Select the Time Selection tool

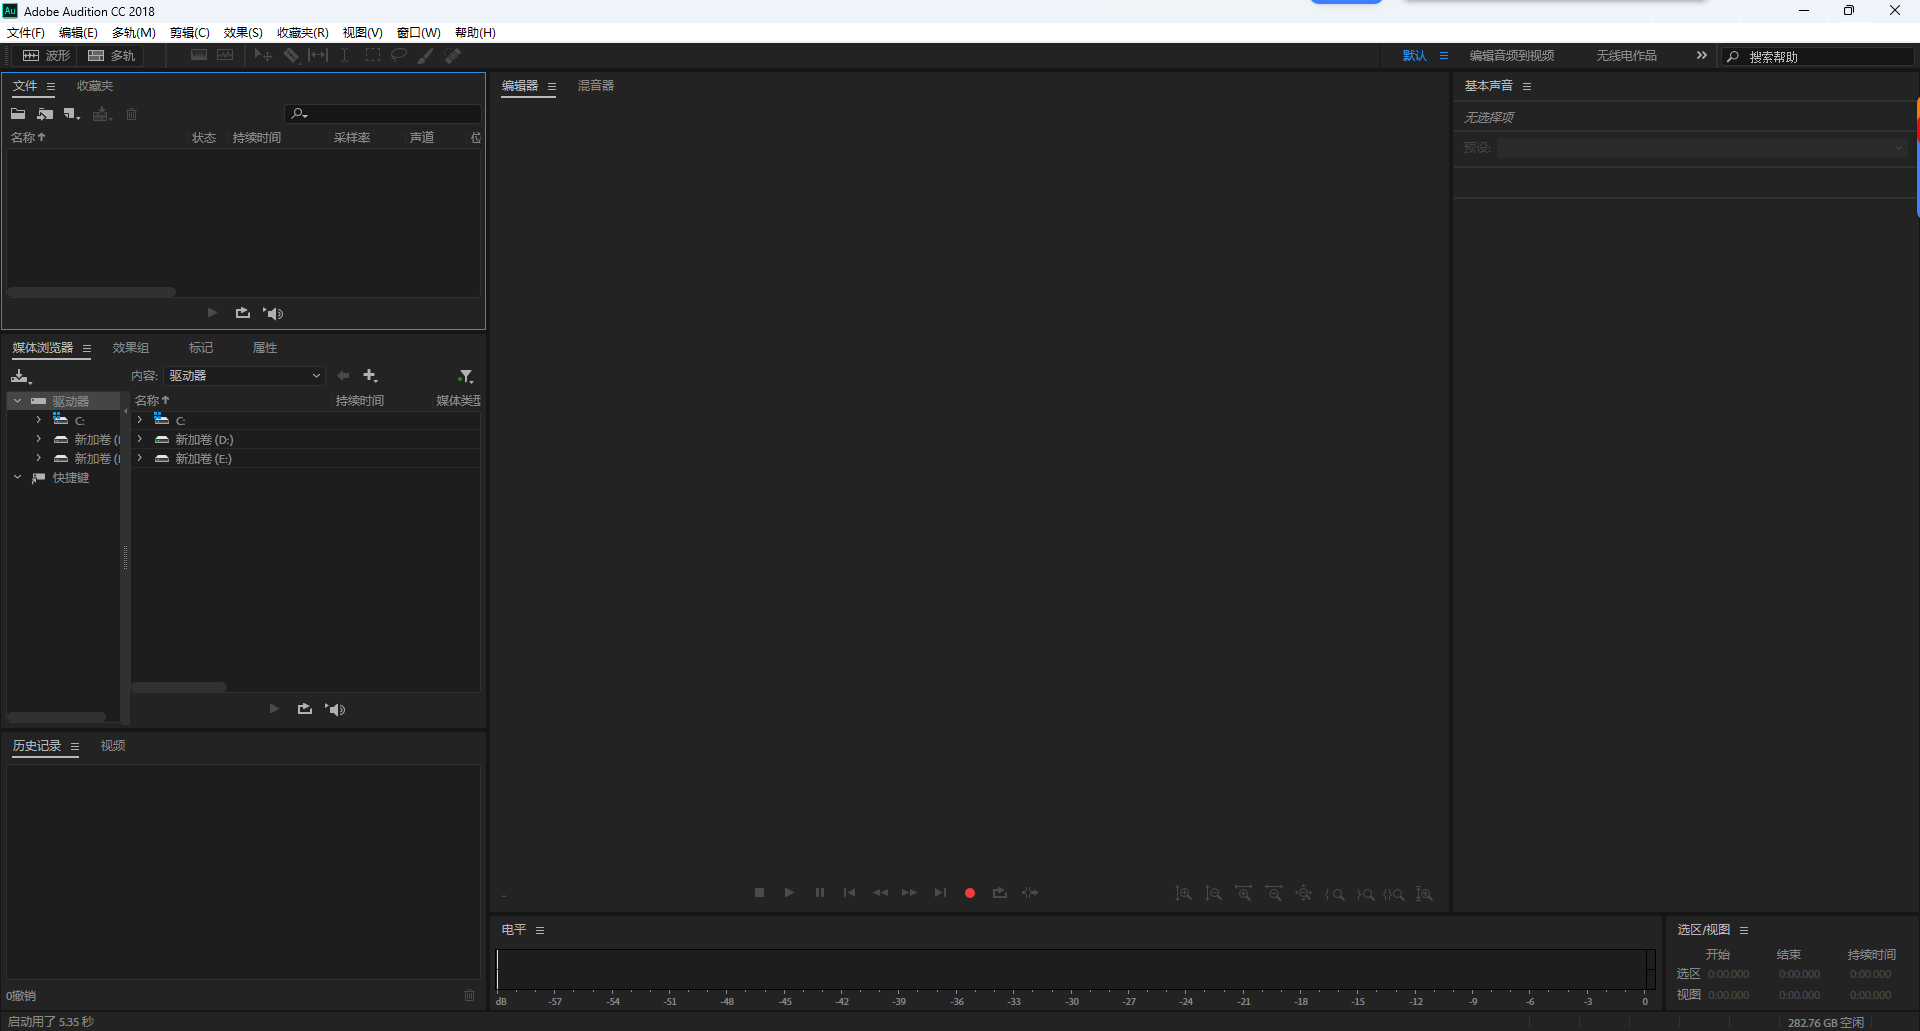[x=343, y=55]
